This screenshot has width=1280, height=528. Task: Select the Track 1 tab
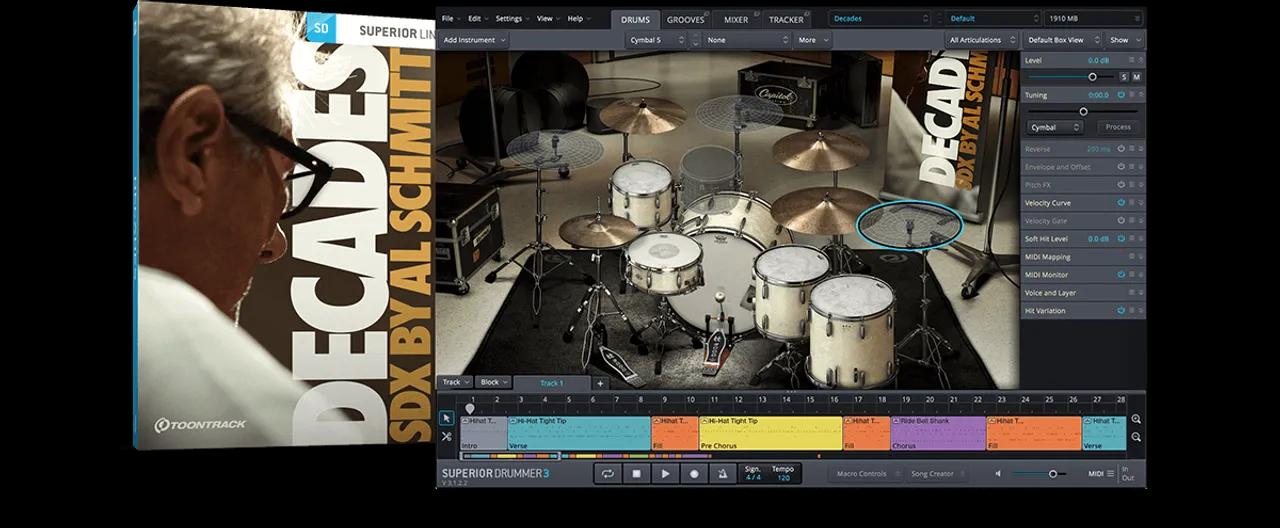tap(552, 383)
